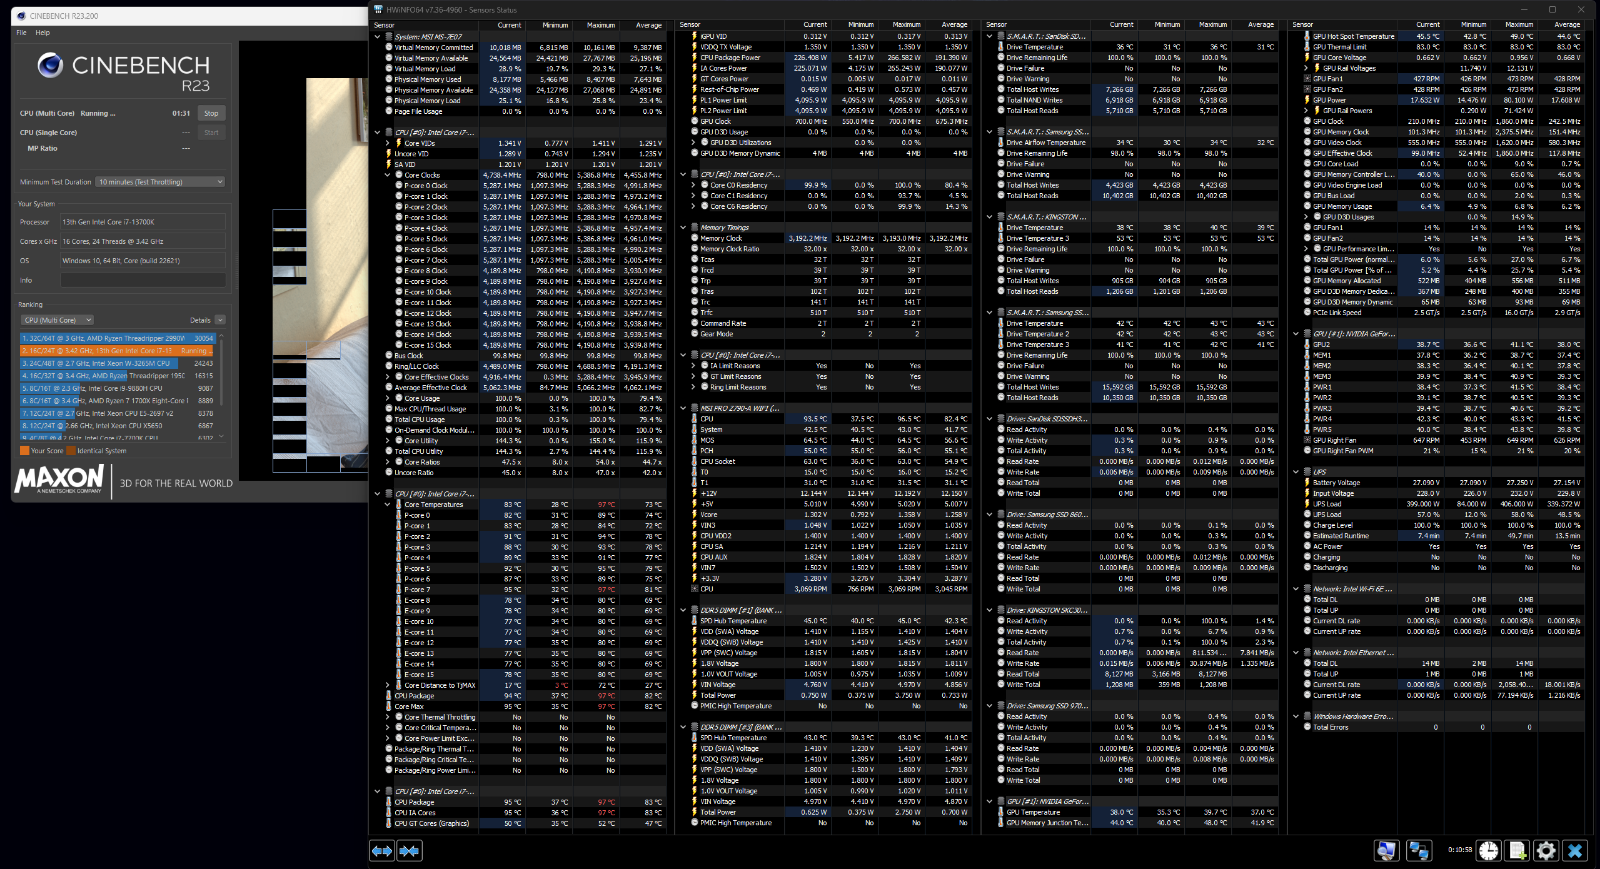Select ranking entry Intel Xeon W-3265M CPU
The image size is (1600, 869).
(x=117, y=363)
